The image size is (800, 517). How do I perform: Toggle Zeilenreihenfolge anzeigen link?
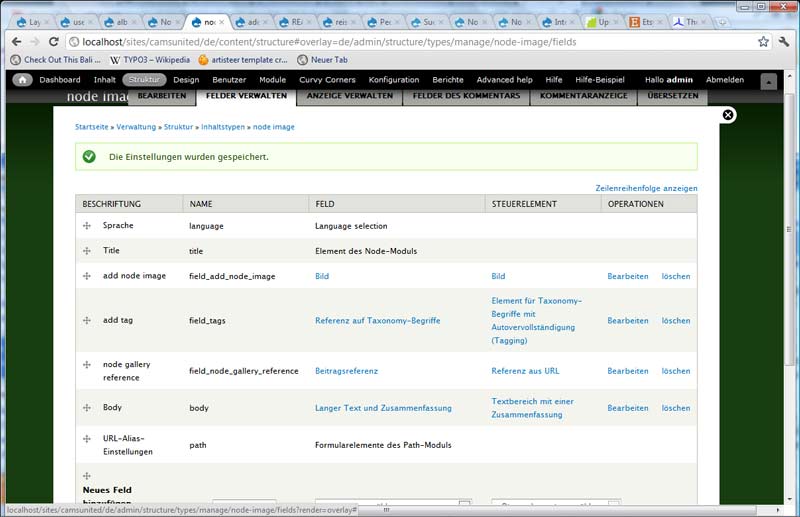(645, 188)
